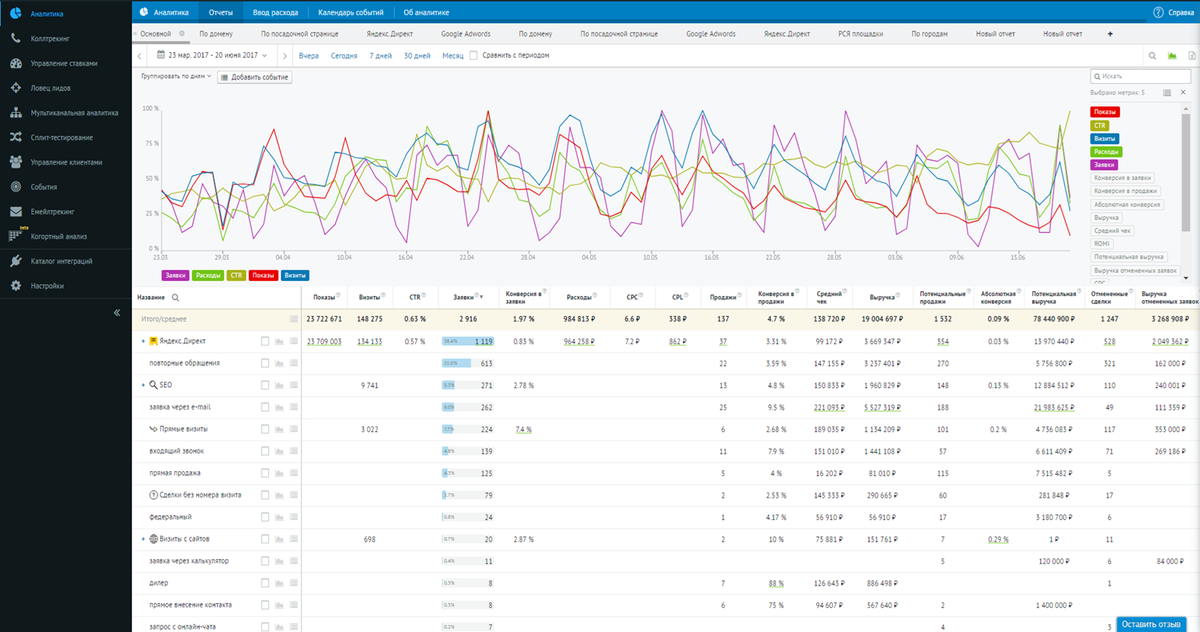Open Управление клиентами

click(x=66, y=162)
